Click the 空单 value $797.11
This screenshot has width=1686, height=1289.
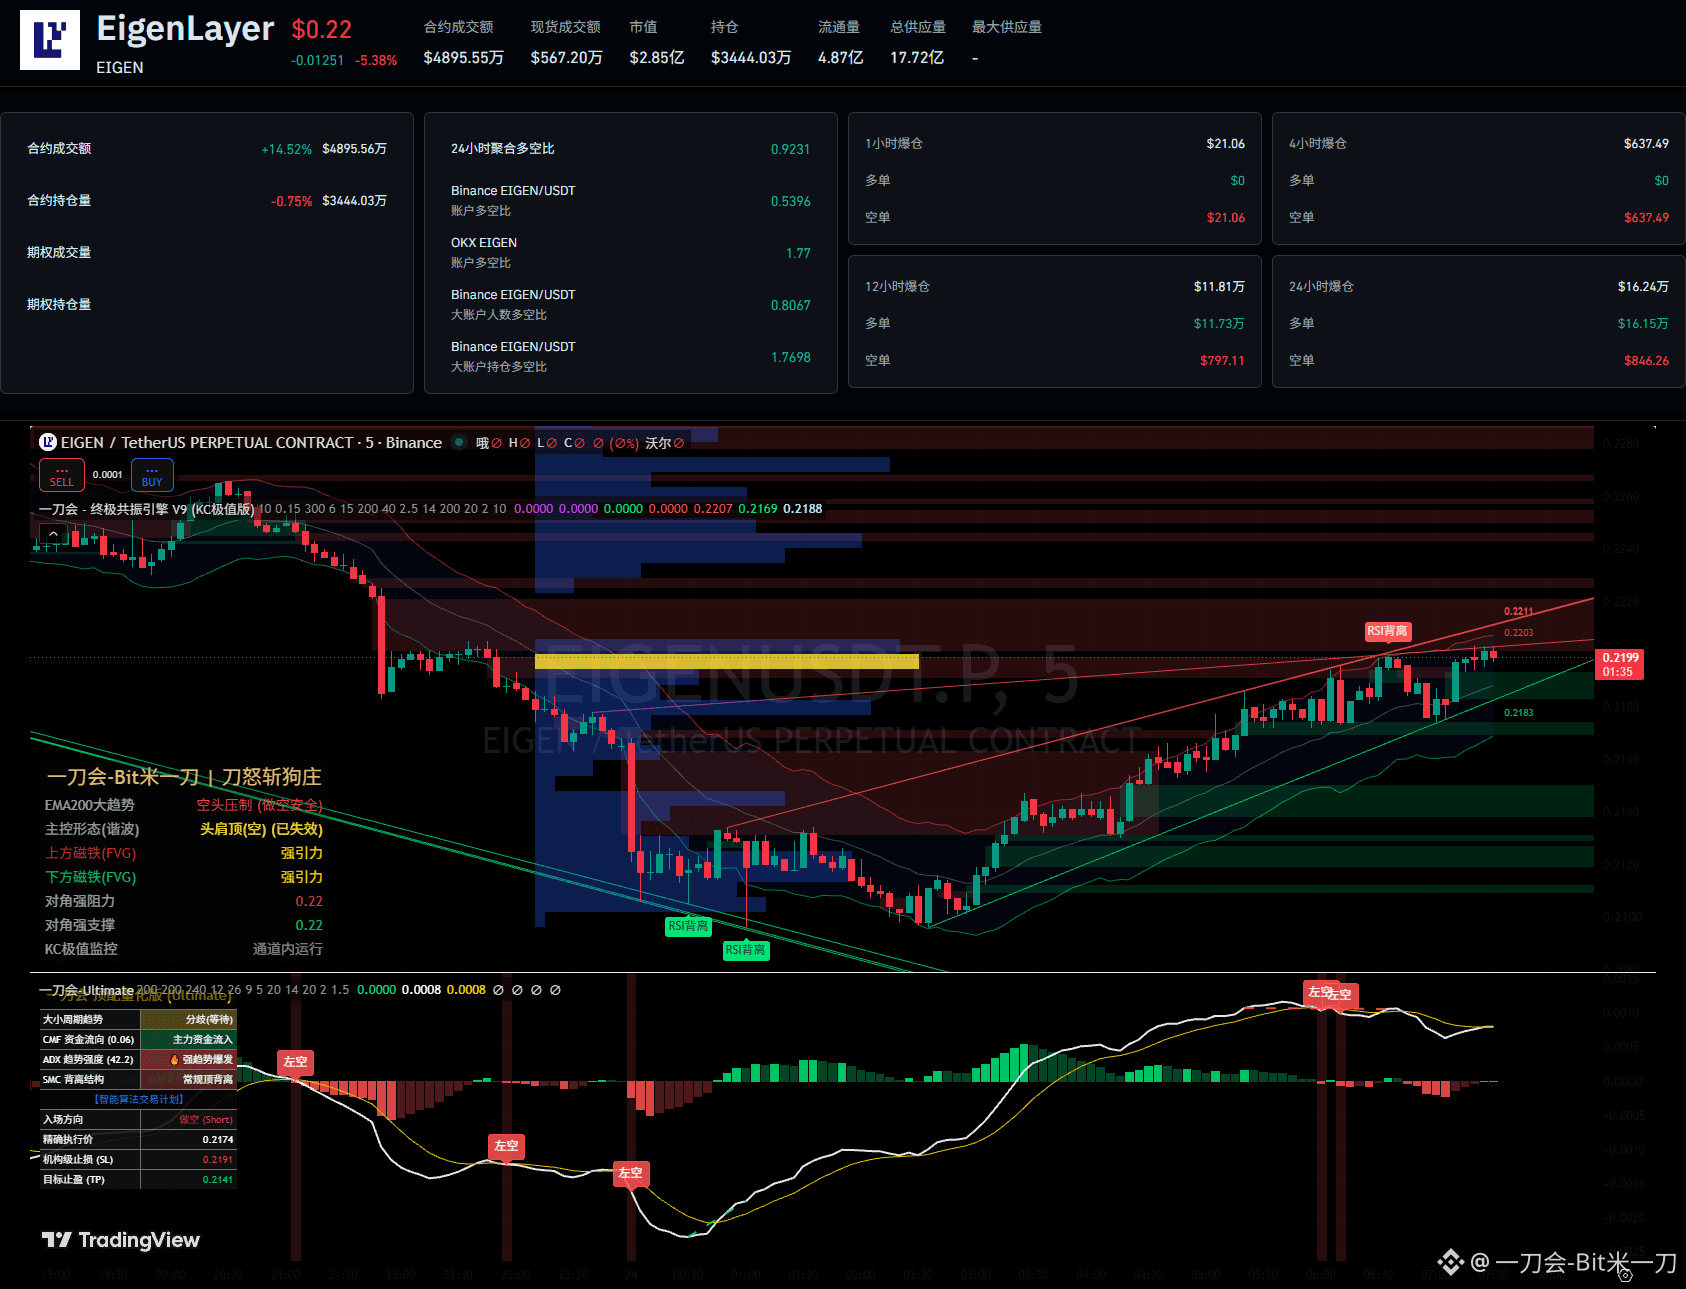(1222, 360)
